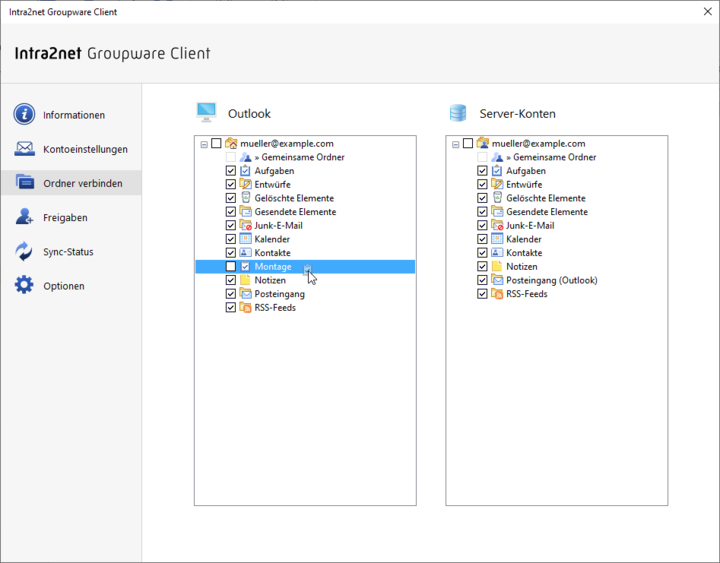Viewport: 720px width, 563px height.
Task: Click Entwürfe drafts icon in Outlook tree
Action: pyautogui.click(x=246, y=184)
